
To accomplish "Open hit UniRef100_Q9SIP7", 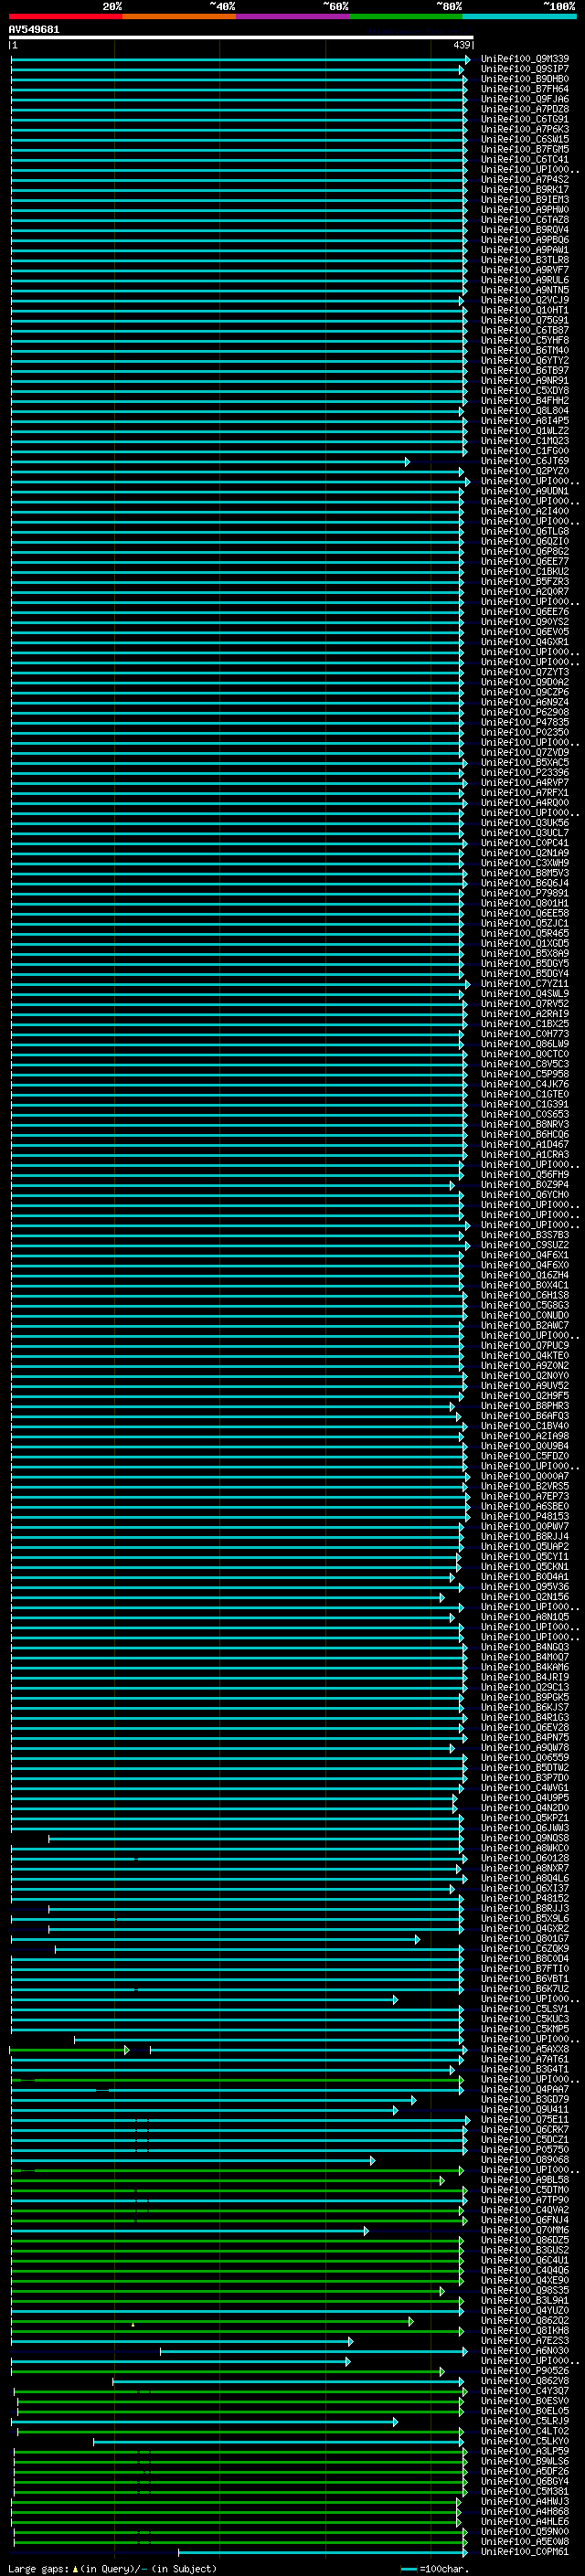I will [525, 69].
